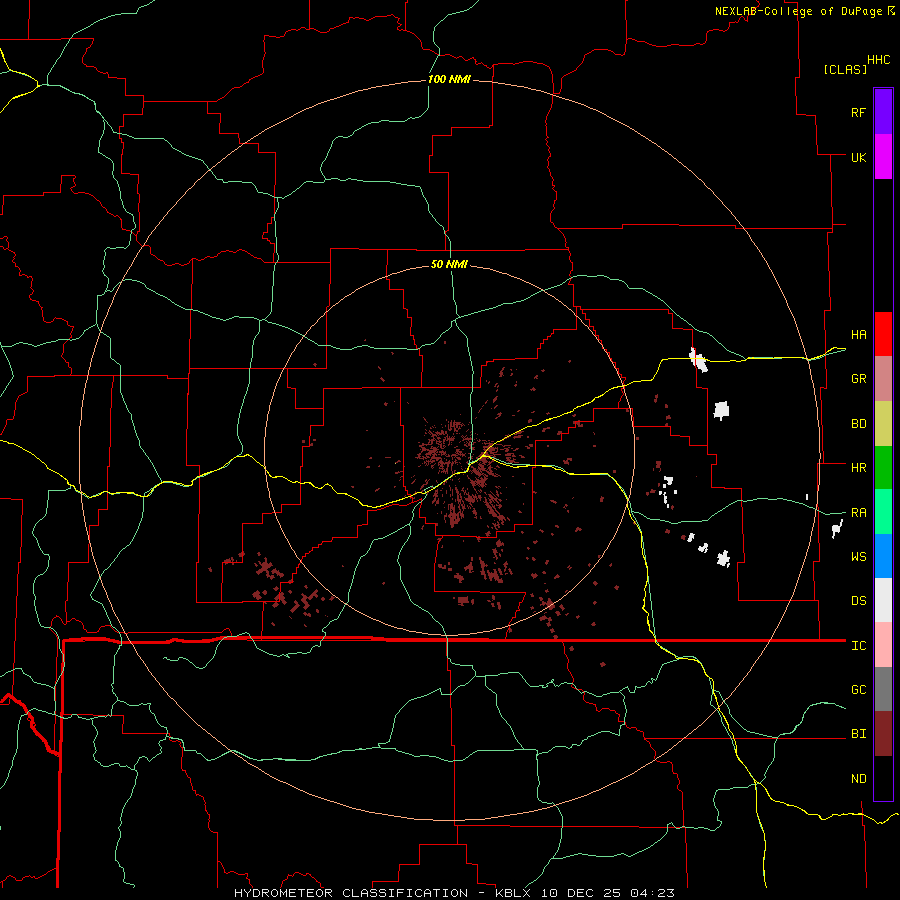Pick the RA light-green legend swatch
Screen dimensions: 900x900
(x=883, y=512)
